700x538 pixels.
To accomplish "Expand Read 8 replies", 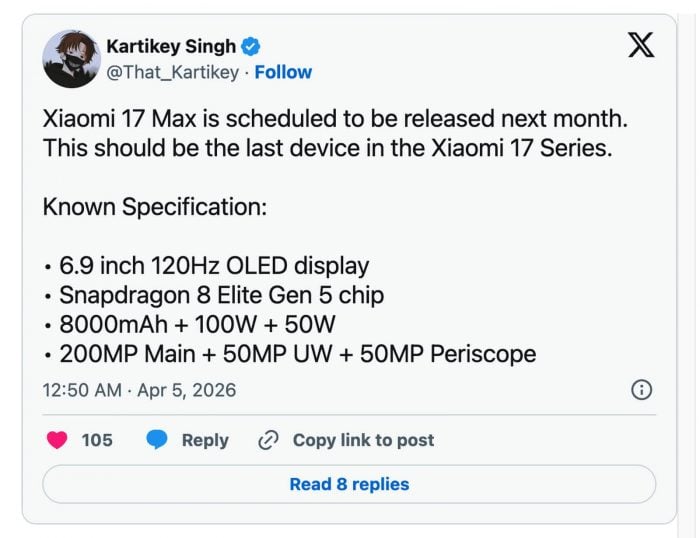I will (x=349, y=484).
